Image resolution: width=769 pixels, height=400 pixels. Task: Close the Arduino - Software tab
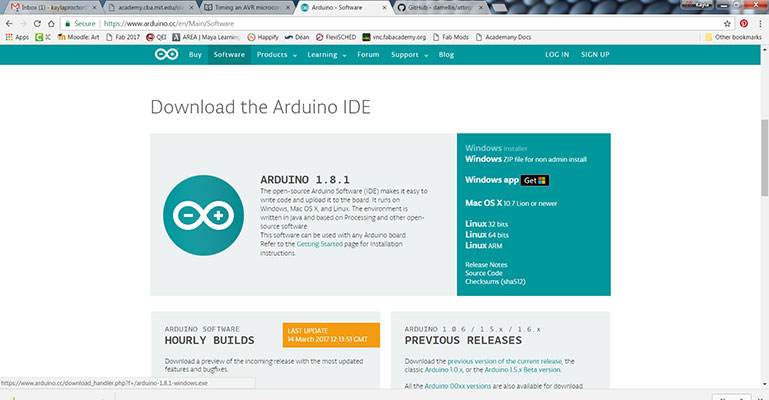coord(384,8)
